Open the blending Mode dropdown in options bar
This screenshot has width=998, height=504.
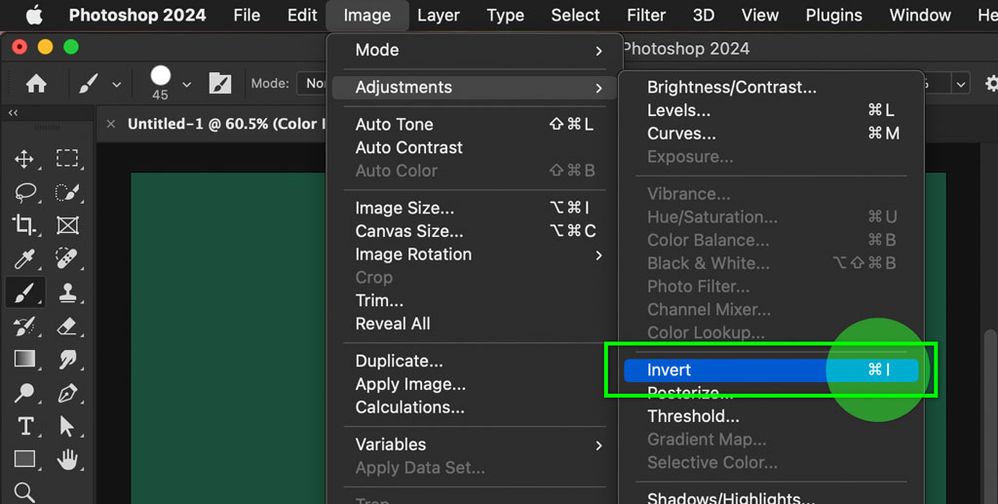pyautogui.click(x=313, y=83)
